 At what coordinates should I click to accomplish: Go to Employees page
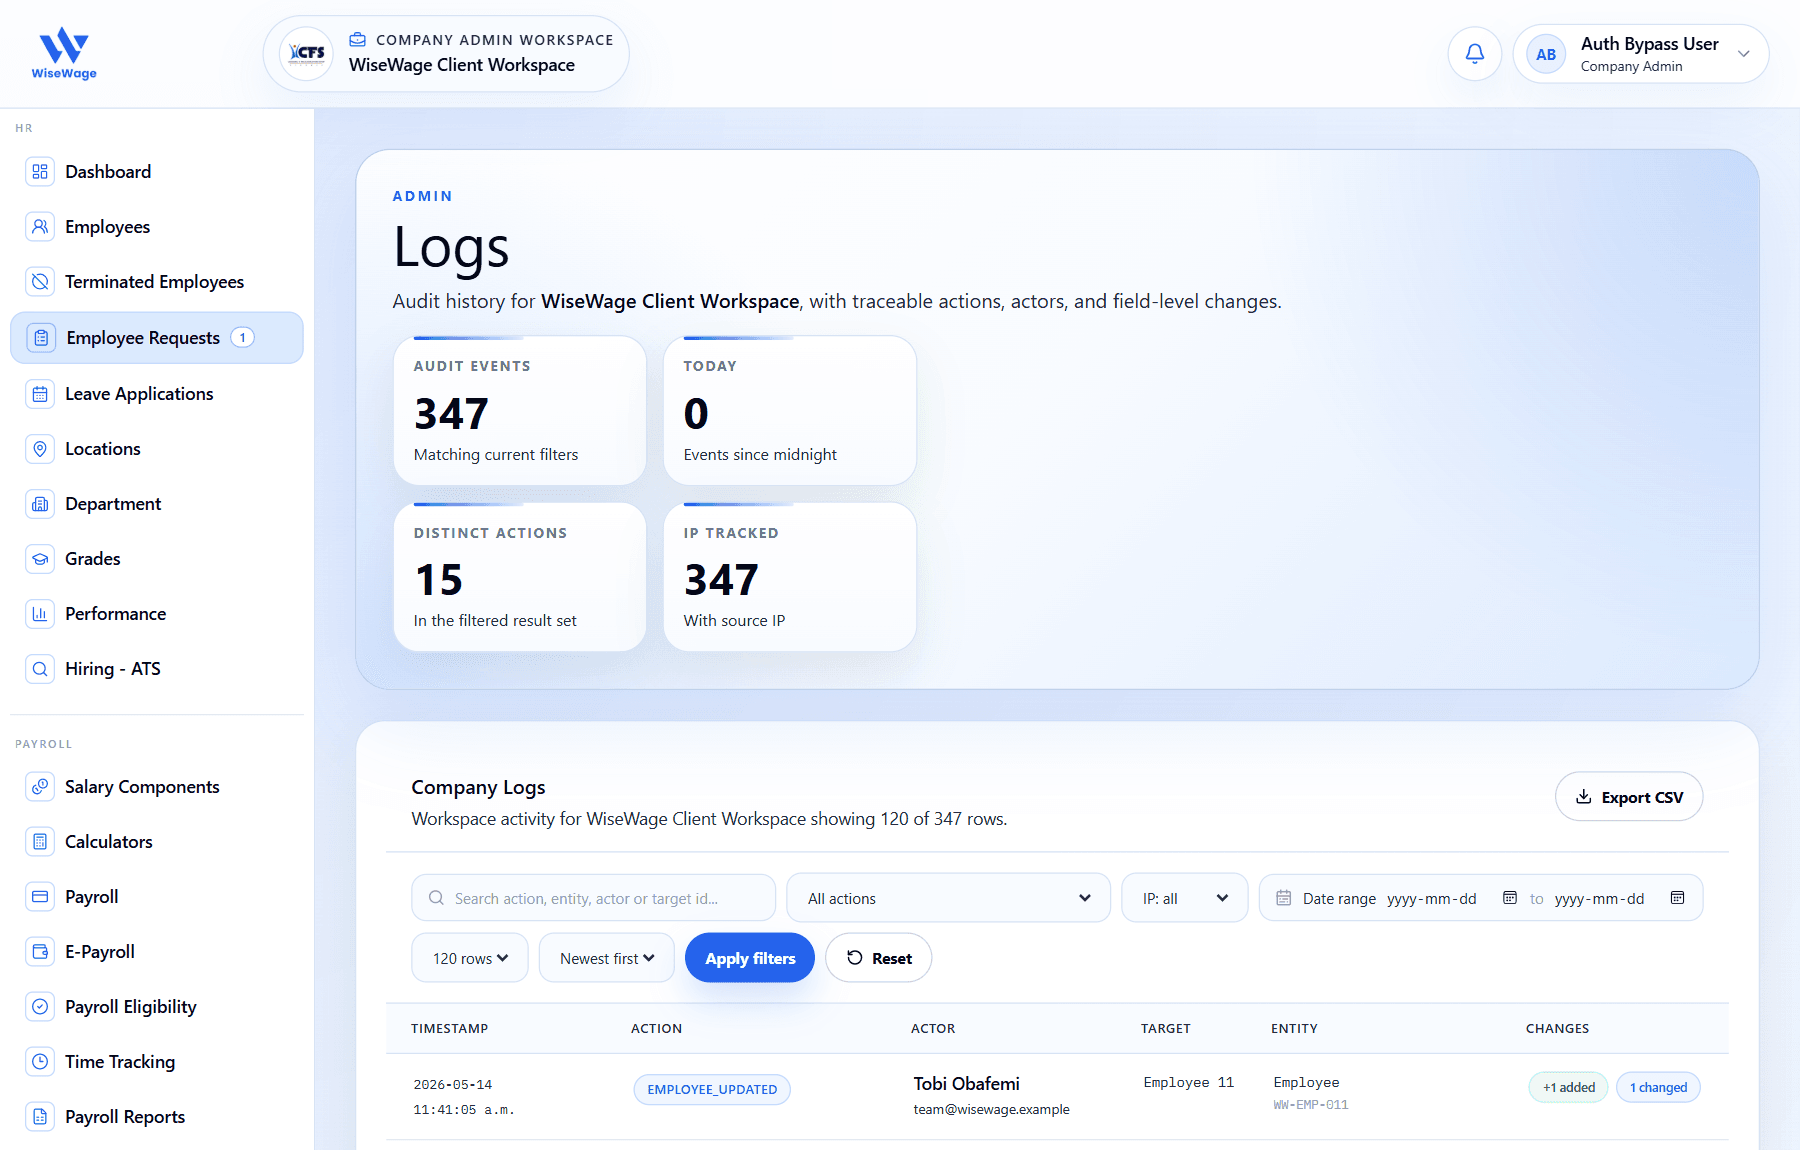coord(157,227)
